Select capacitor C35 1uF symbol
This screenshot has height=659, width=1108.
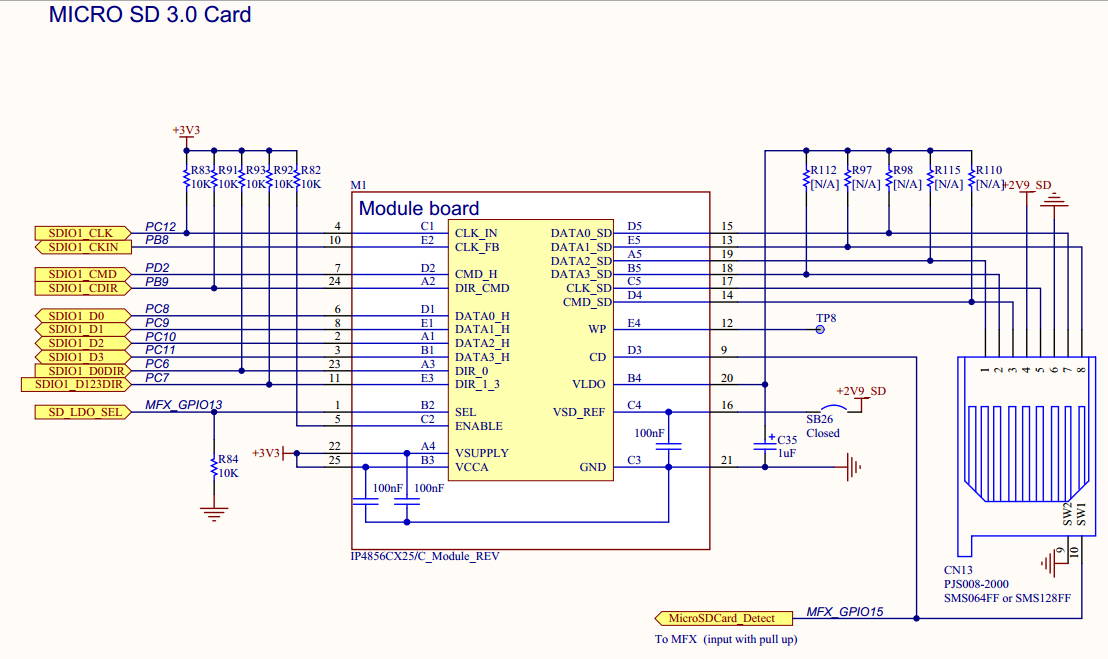click(x=765, y=446)
